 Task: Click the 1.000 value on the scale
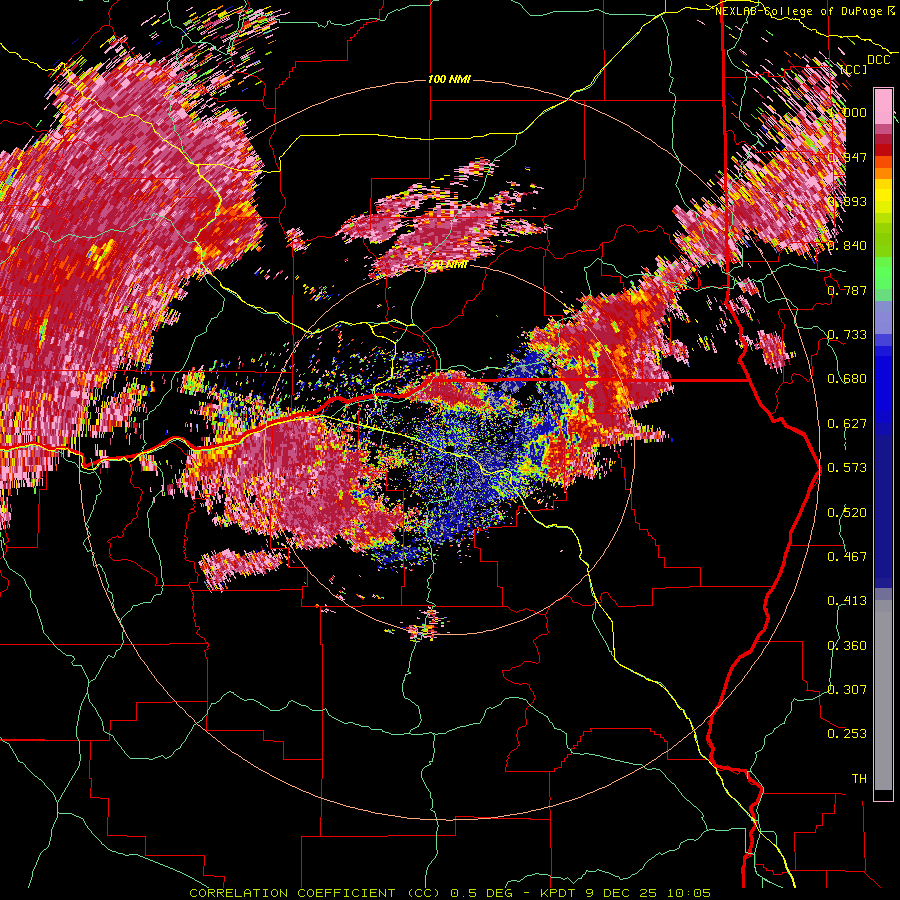(847, 112)
